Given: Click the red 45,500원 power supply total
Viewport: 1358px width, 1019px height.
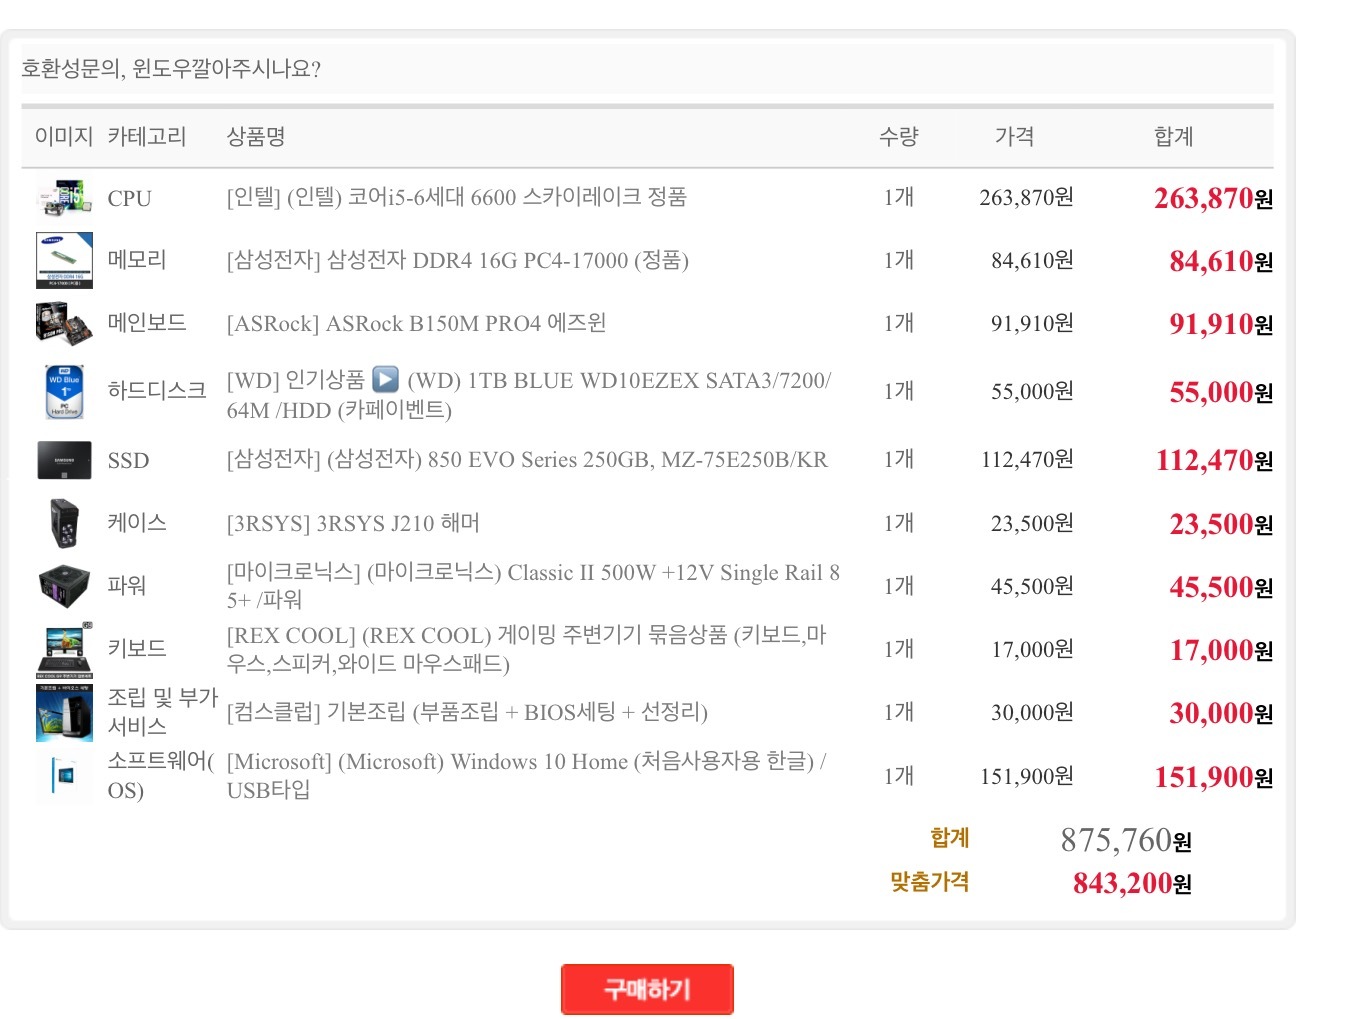Looking at the screenshot, I should click(x=1221, y=587).
